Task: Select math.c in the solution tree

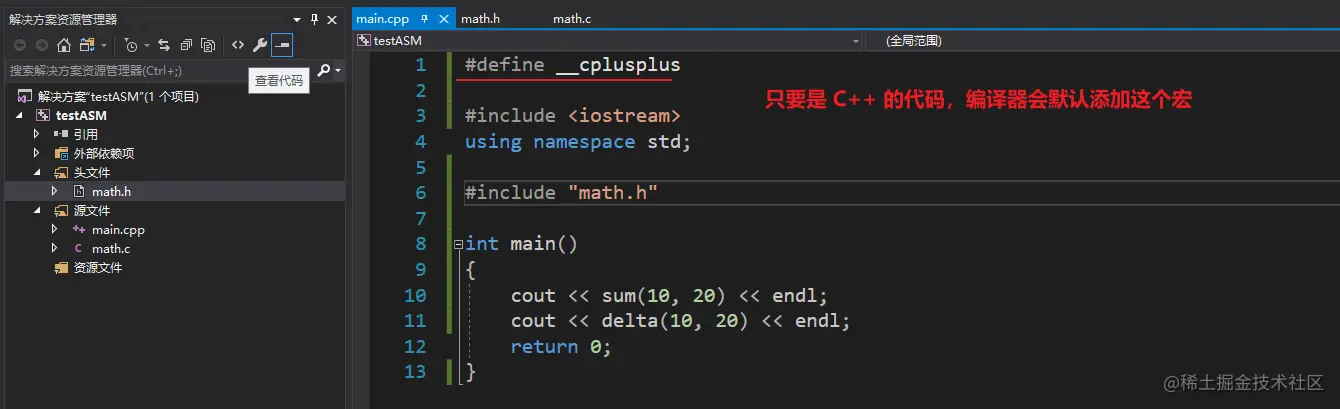Action: tap(111, 248)
